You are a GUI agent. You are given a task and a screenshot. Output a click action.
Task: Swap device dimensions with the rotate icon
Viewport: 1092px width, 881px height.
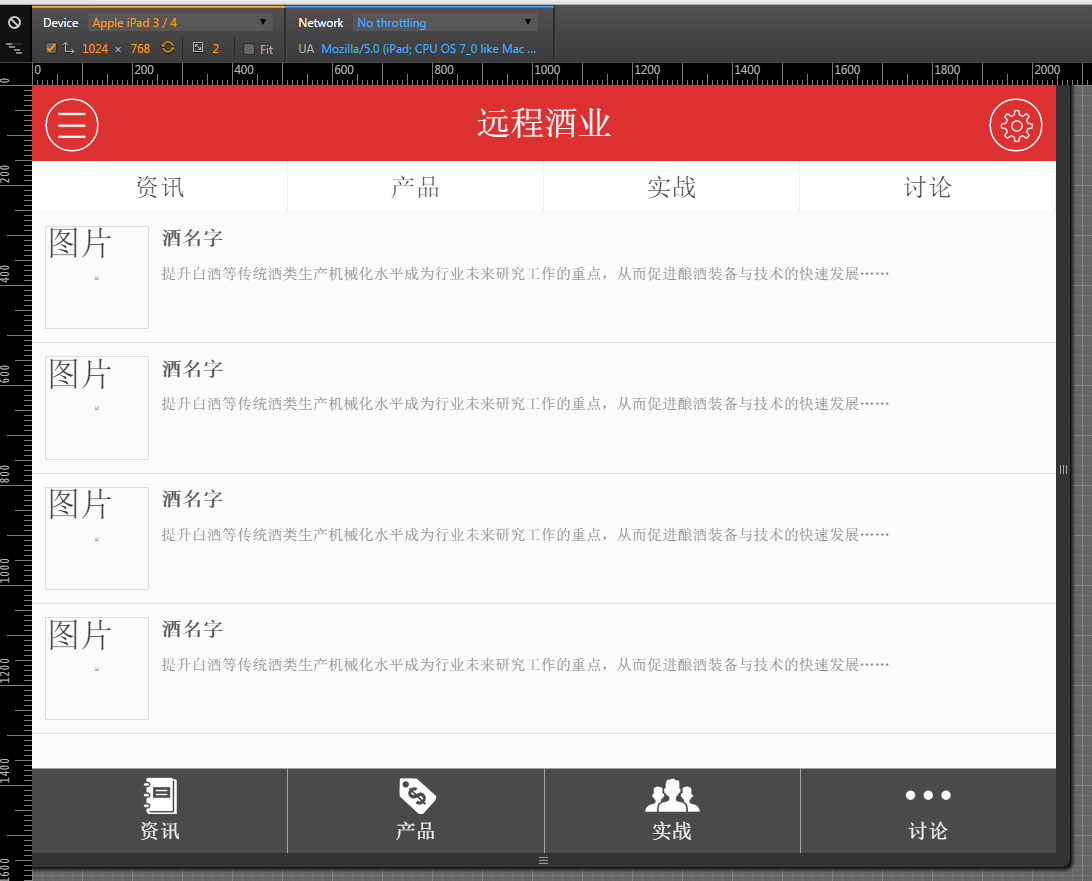click(166, 48)
